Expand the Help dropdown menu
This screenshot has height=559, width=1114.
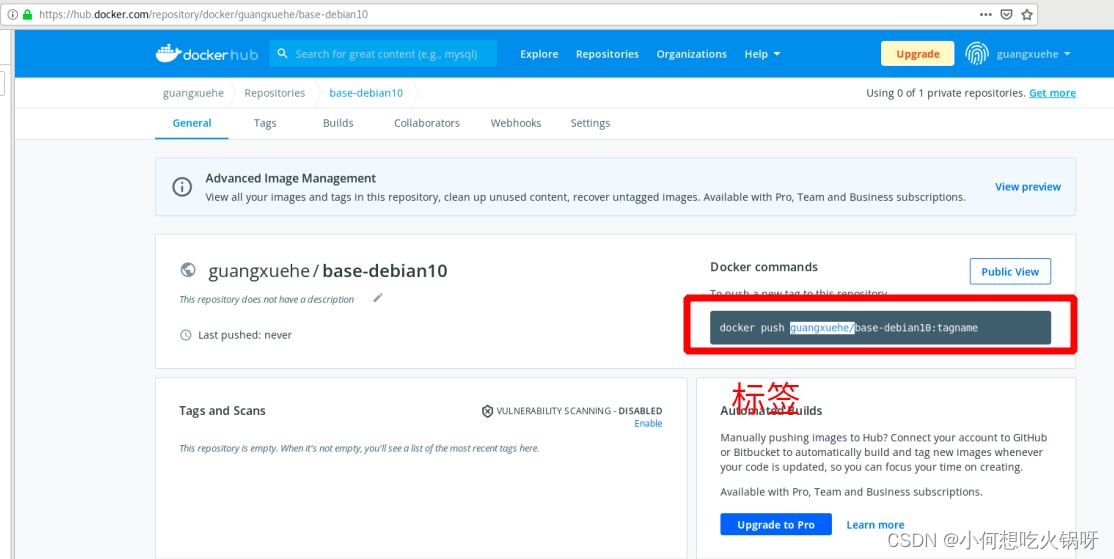[x=762, y=54]
